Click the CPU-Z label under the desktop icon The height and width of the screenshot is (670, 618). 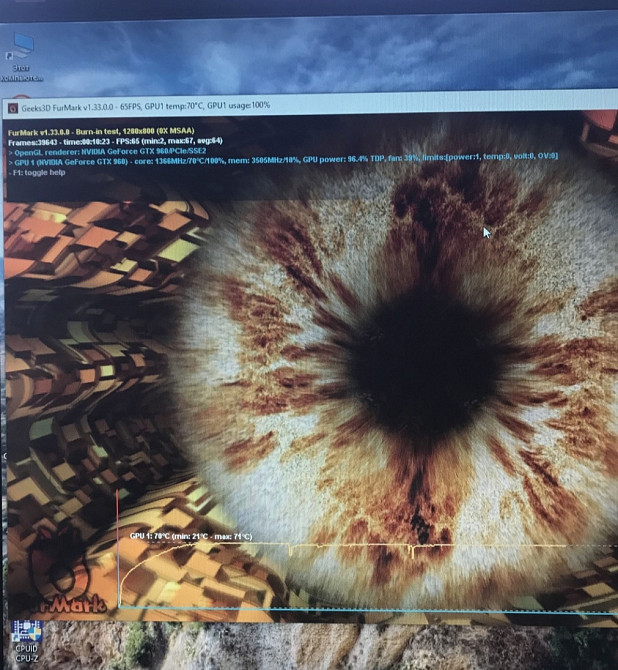click(25, 658)
